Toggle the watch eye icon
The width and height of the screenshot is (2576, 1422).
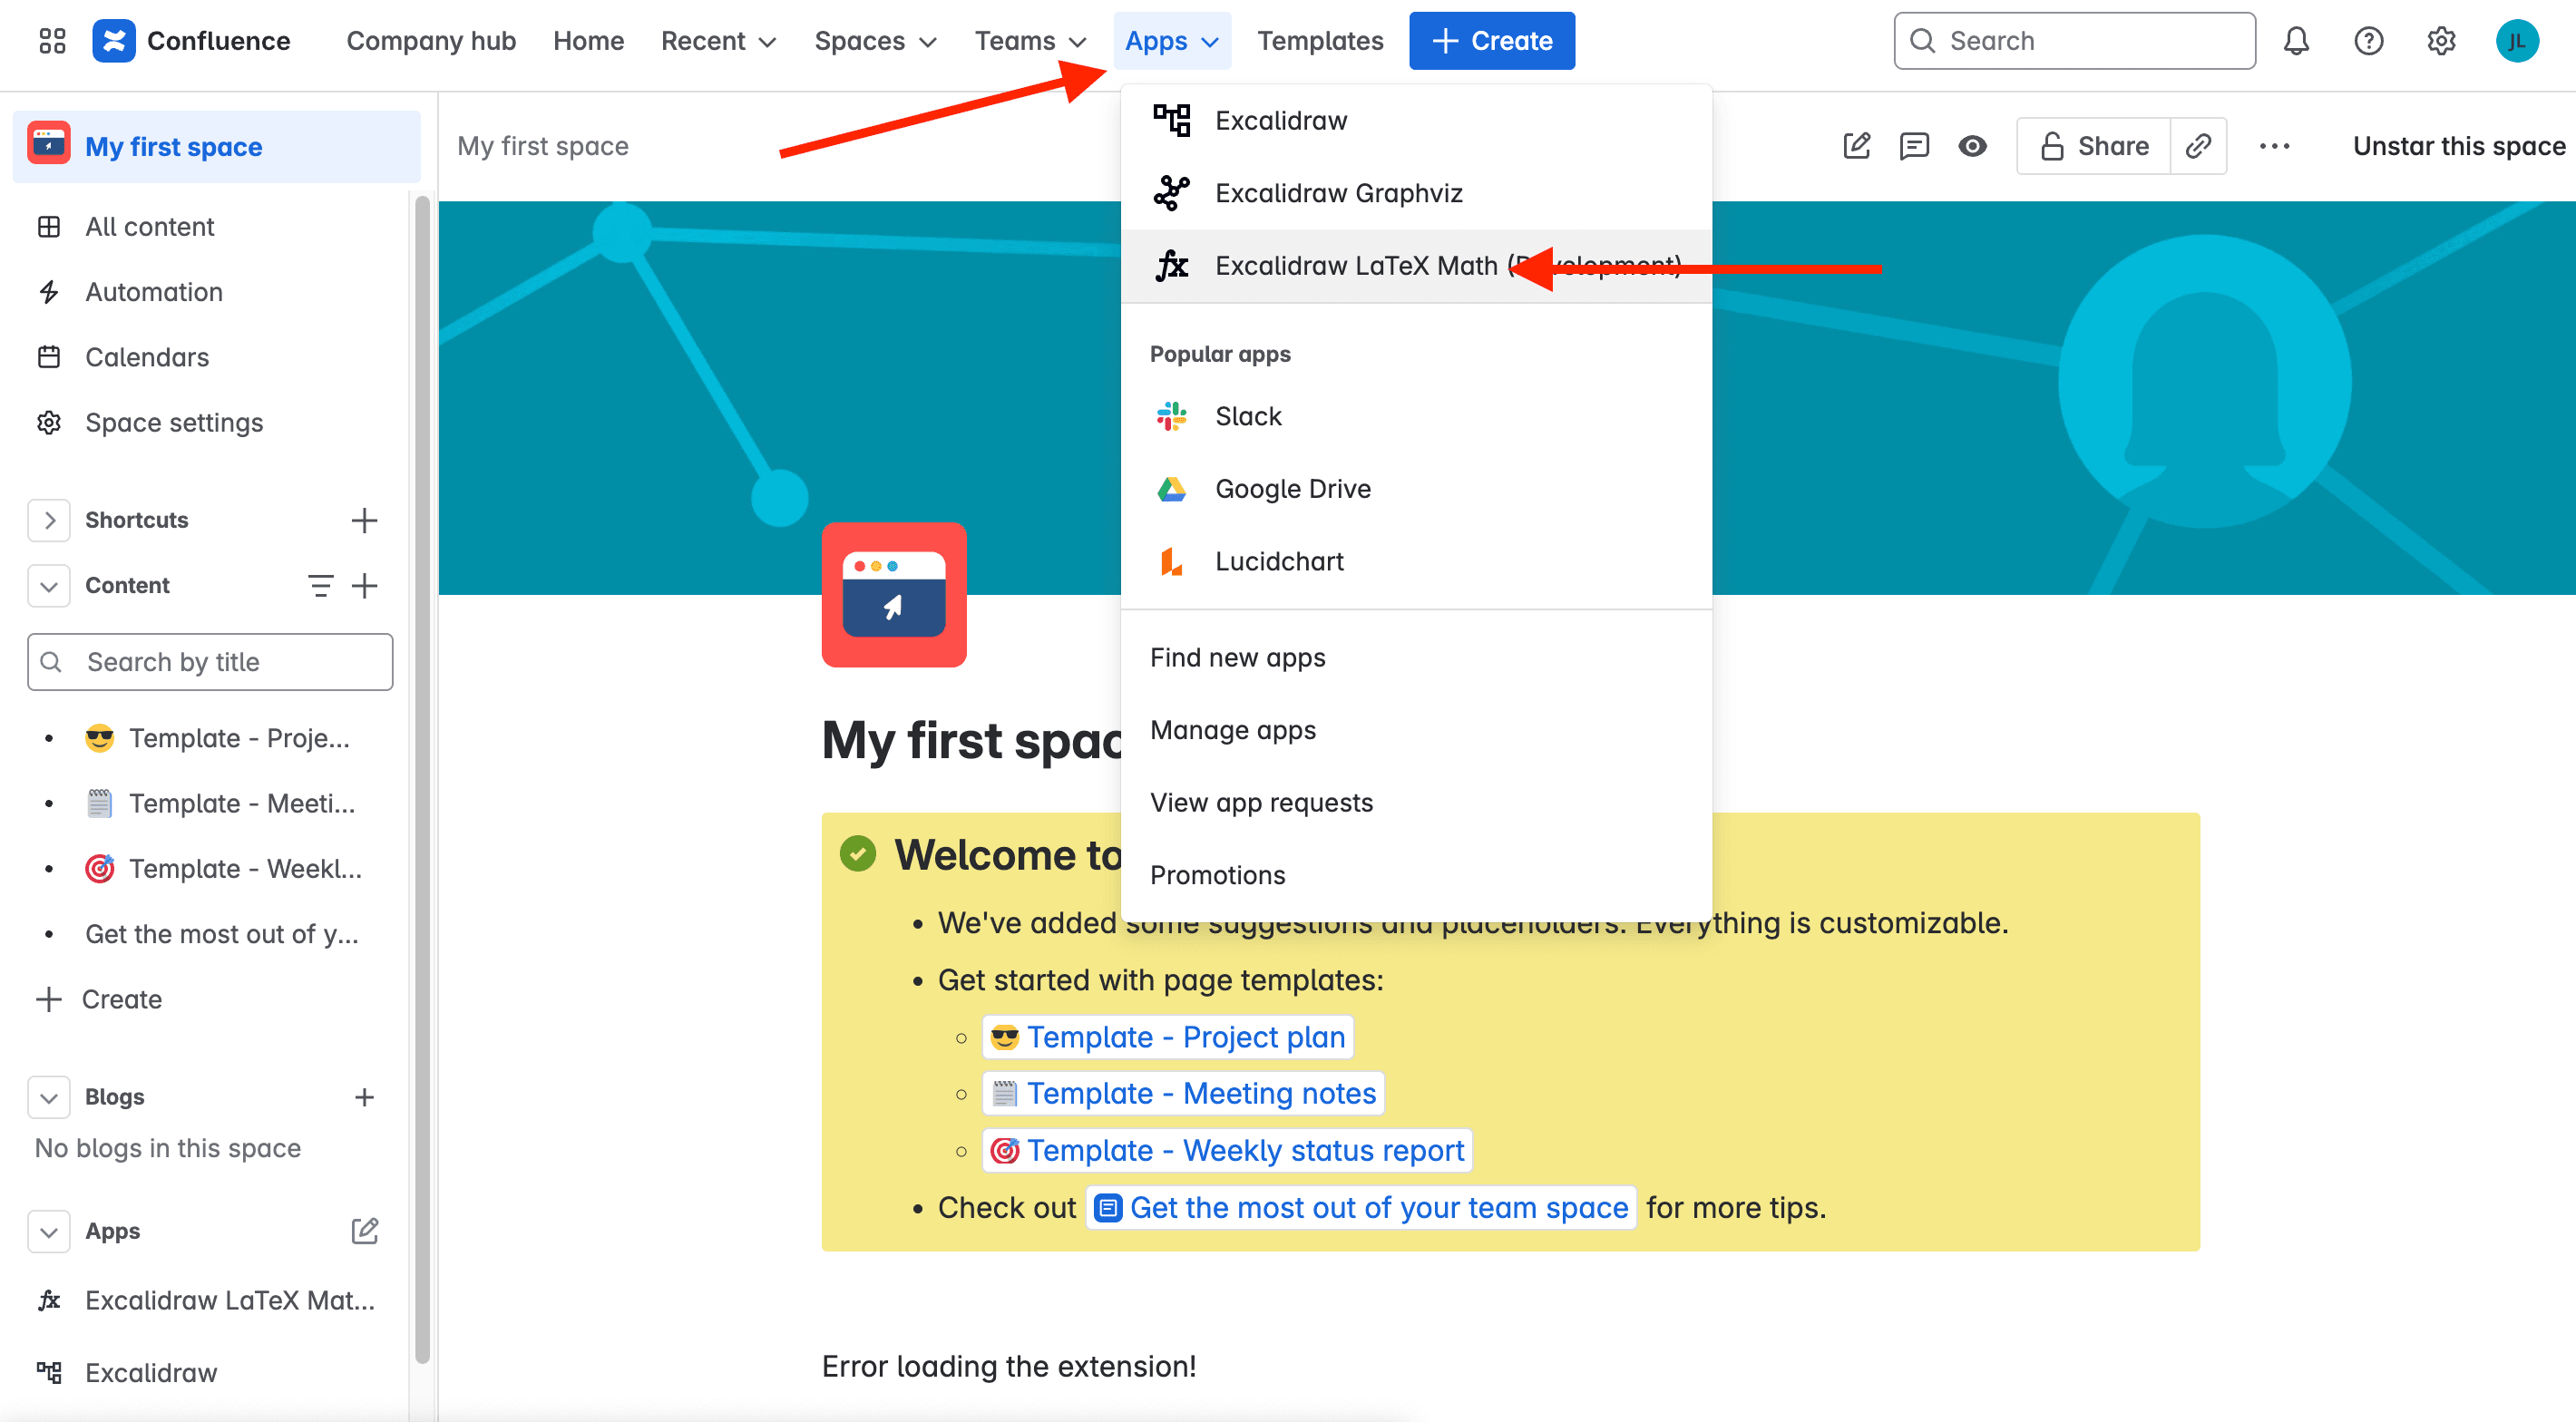click(1972, 146)
